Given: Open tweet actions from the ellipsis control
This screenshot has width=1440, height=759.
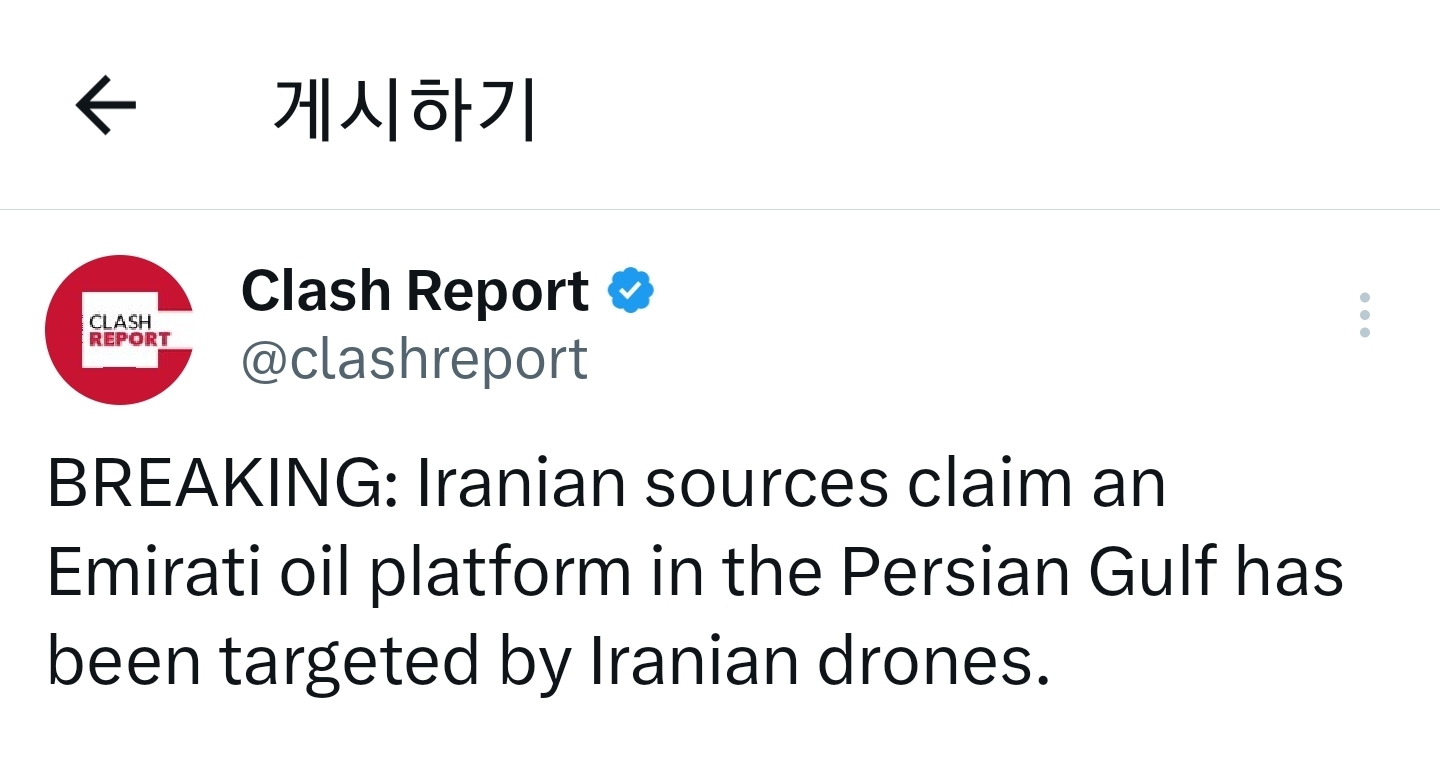Looking at the screenshot, I should pos(1366,313).
